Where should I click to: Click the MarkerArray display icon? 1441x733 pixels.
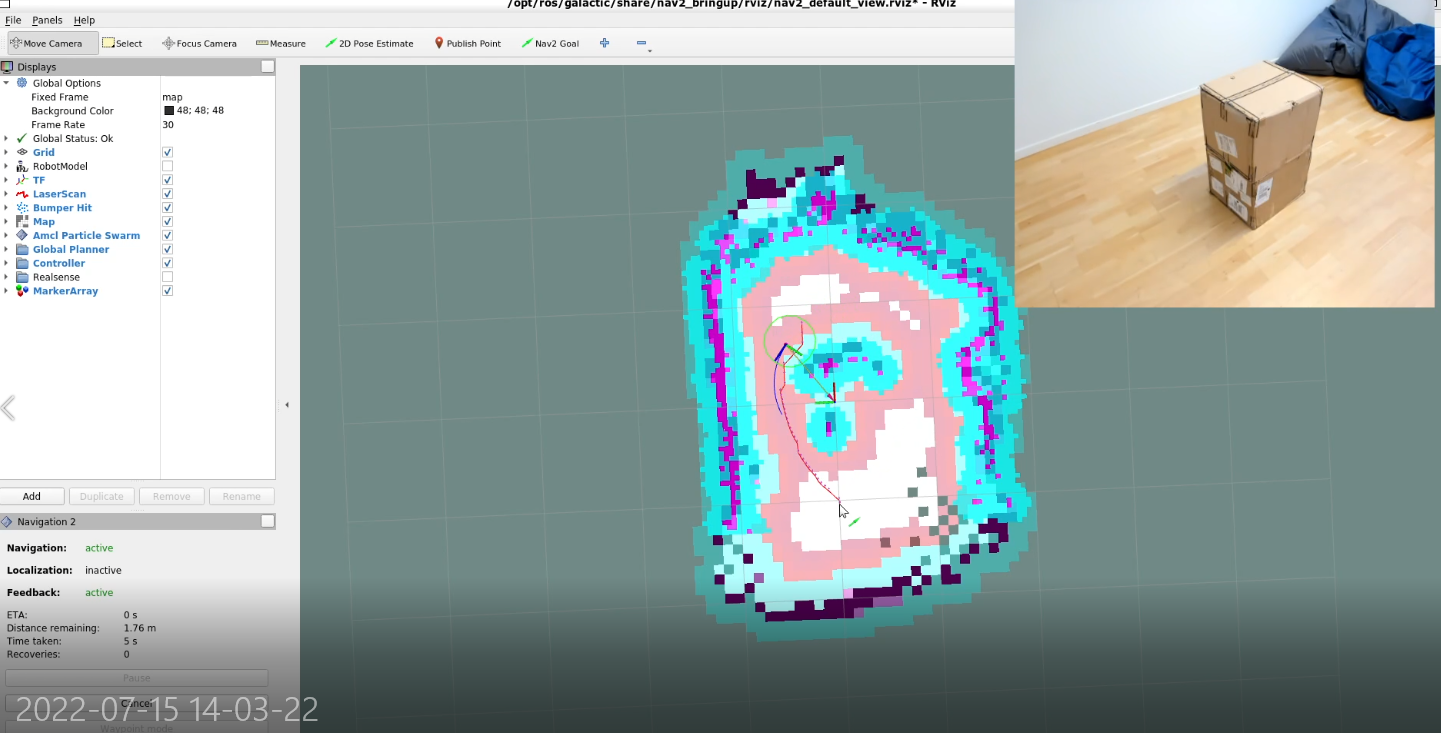pos(22,291)
